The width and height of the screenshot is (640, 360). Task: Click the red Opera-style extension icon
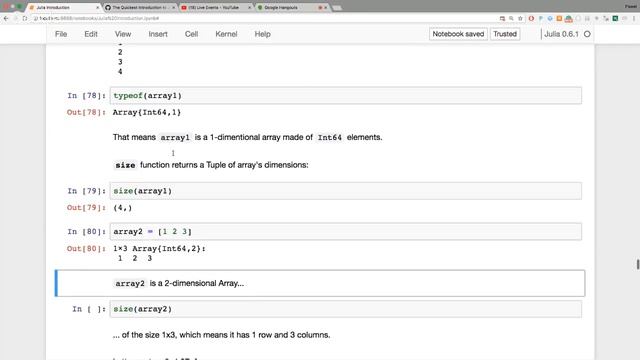(531, 18)
